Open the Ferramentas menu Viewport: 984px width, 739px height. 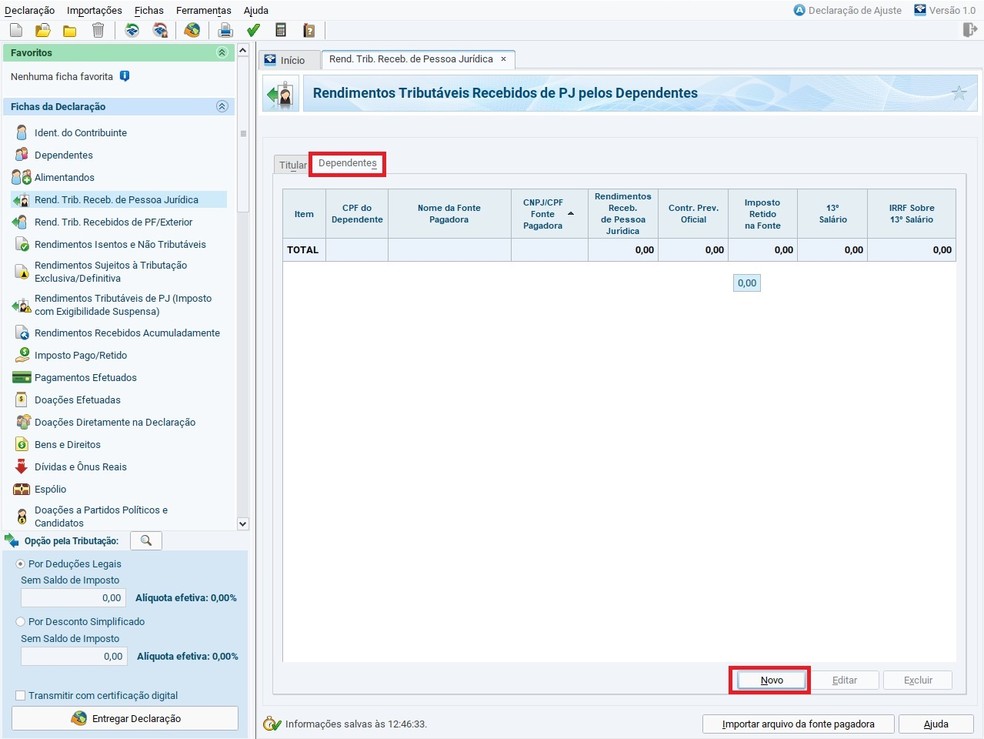[203, 10]
